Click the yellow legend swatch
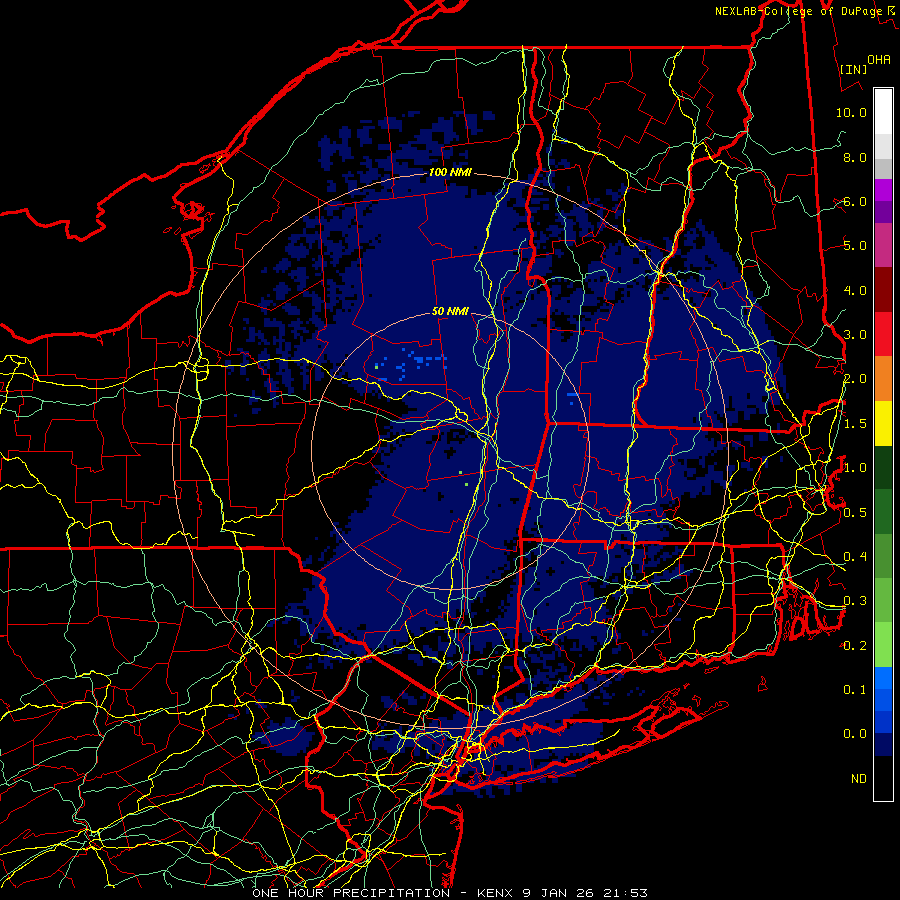This screenshot has height=900, width=900. (x=883, y=423)
